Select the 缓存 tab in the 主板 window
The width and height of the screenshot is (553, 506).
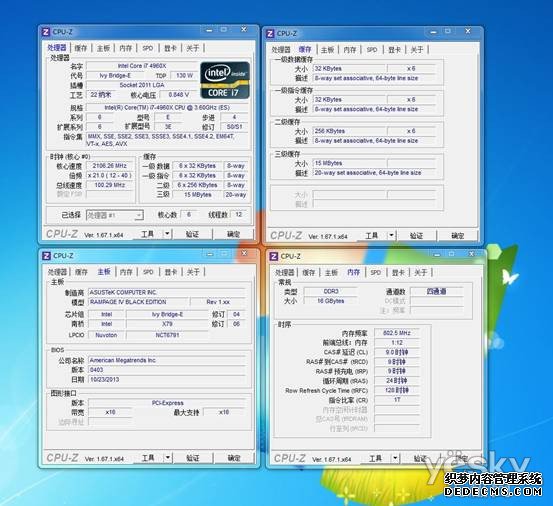(81, 272)
